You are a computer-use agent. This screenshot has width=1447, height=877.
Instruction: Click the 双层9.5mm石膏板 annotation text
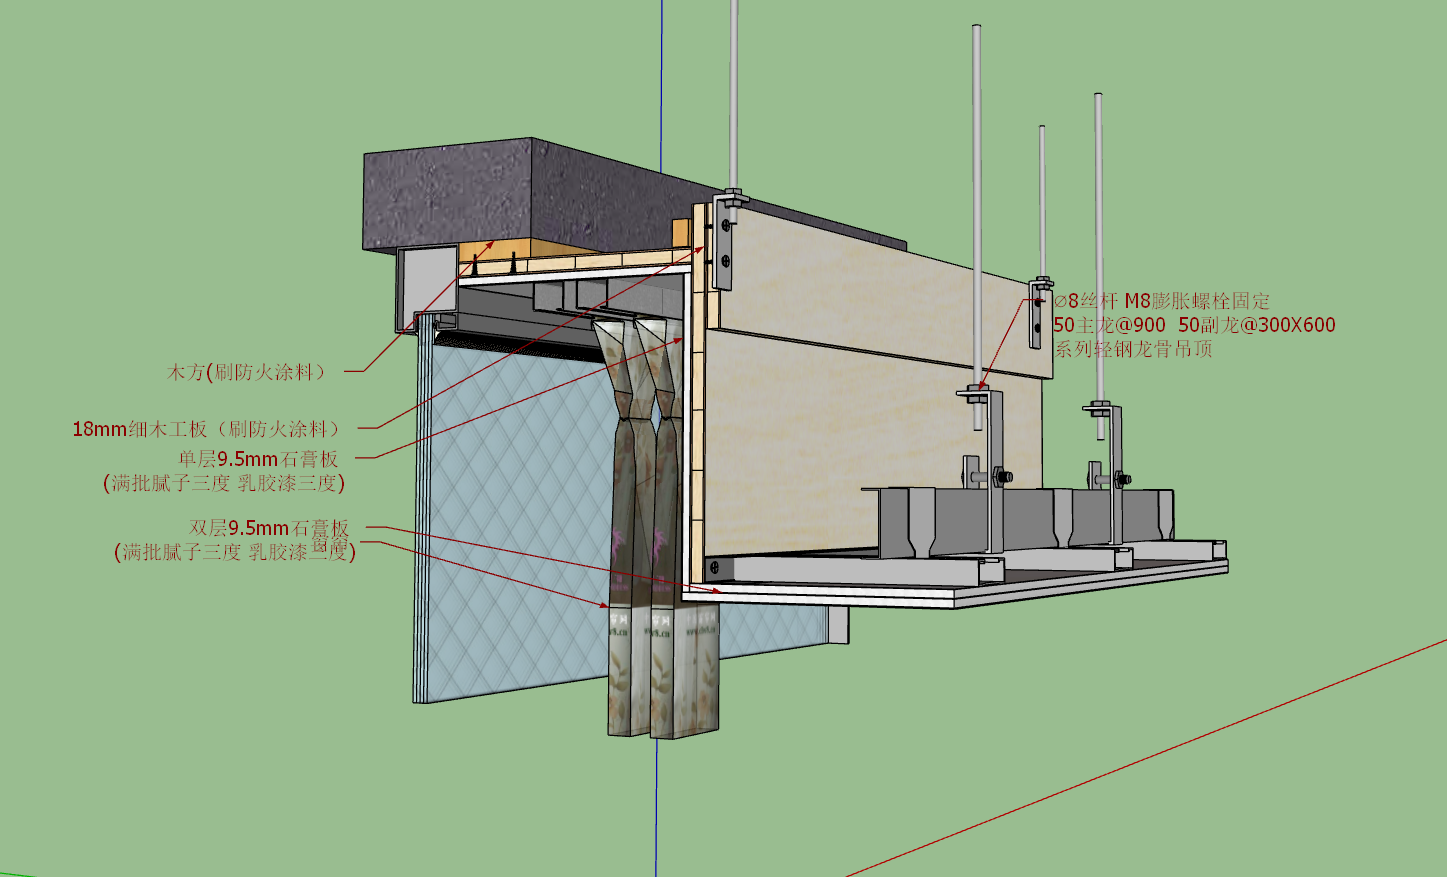pyautogui.click(x=269, y=528)
